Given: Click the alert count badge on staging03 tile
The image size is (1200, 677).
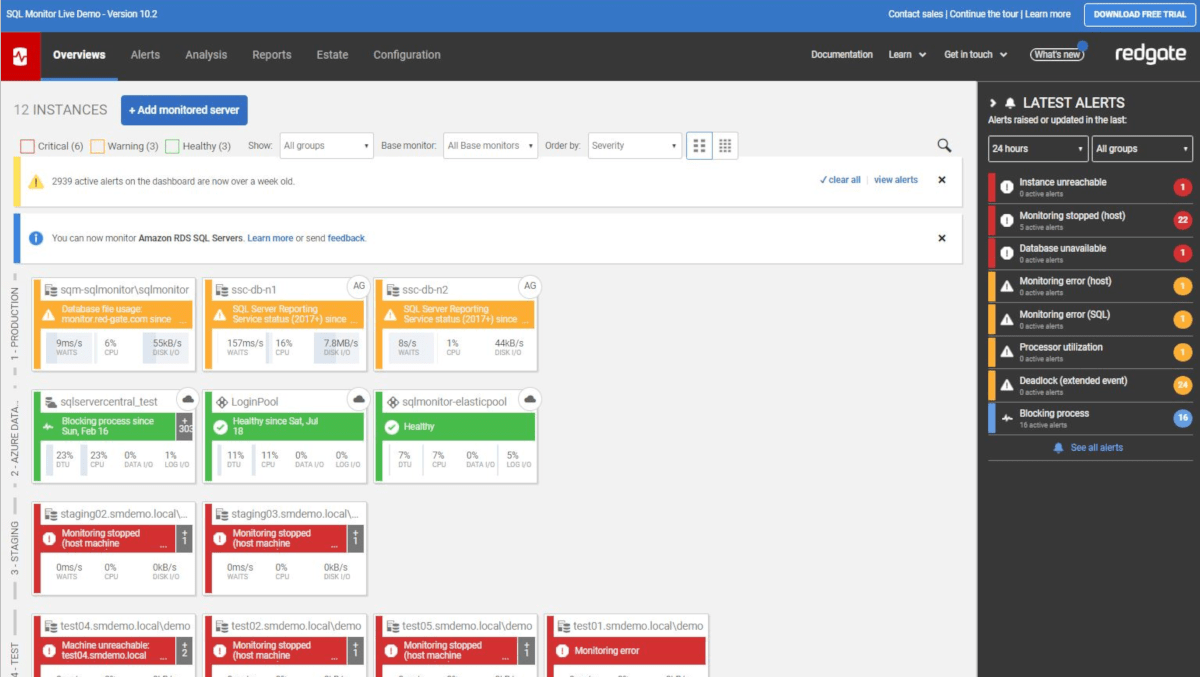Looking at the screenshot, I should pyautogui.click(x=356, y=539).
